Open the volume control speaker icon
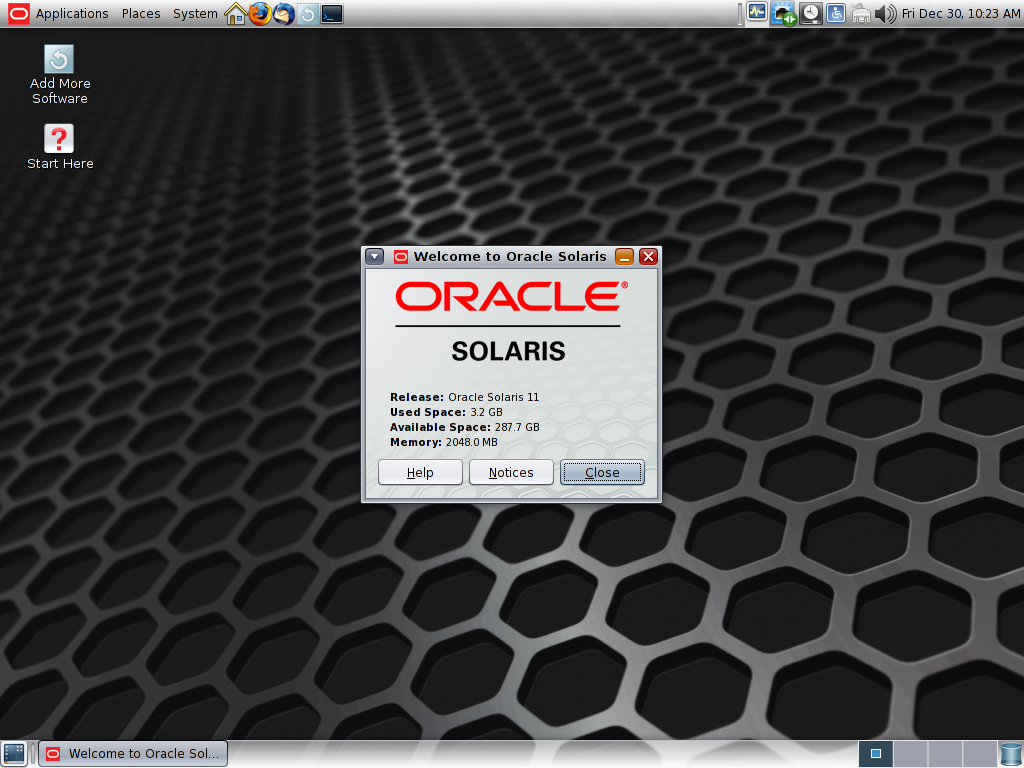The width and height of the screenshot is (1024, 768). pyautogui.click(x=885, y=14)
